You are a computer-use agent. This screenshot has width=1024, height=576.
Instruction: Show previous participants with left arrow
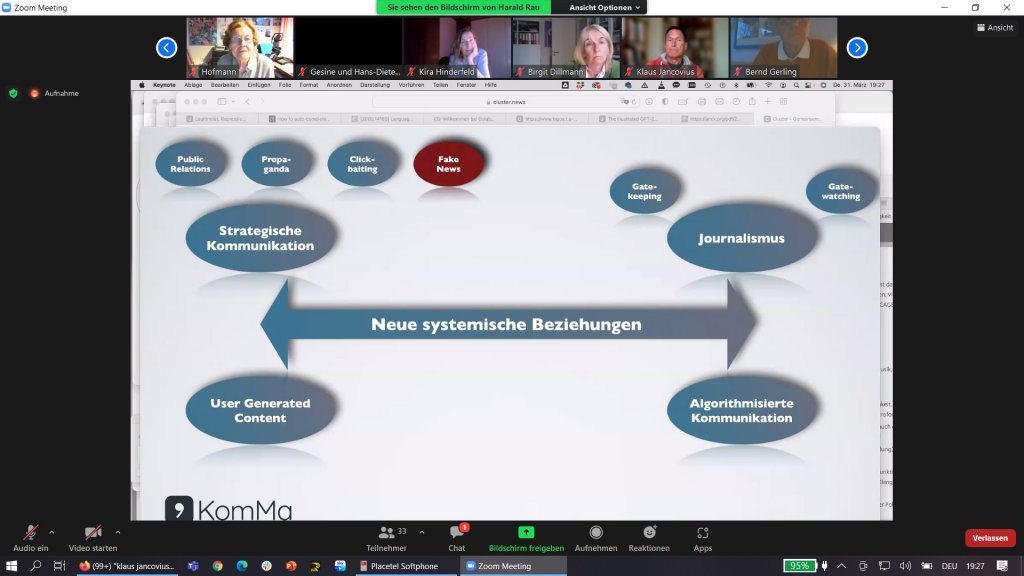[x=167, y=47]
